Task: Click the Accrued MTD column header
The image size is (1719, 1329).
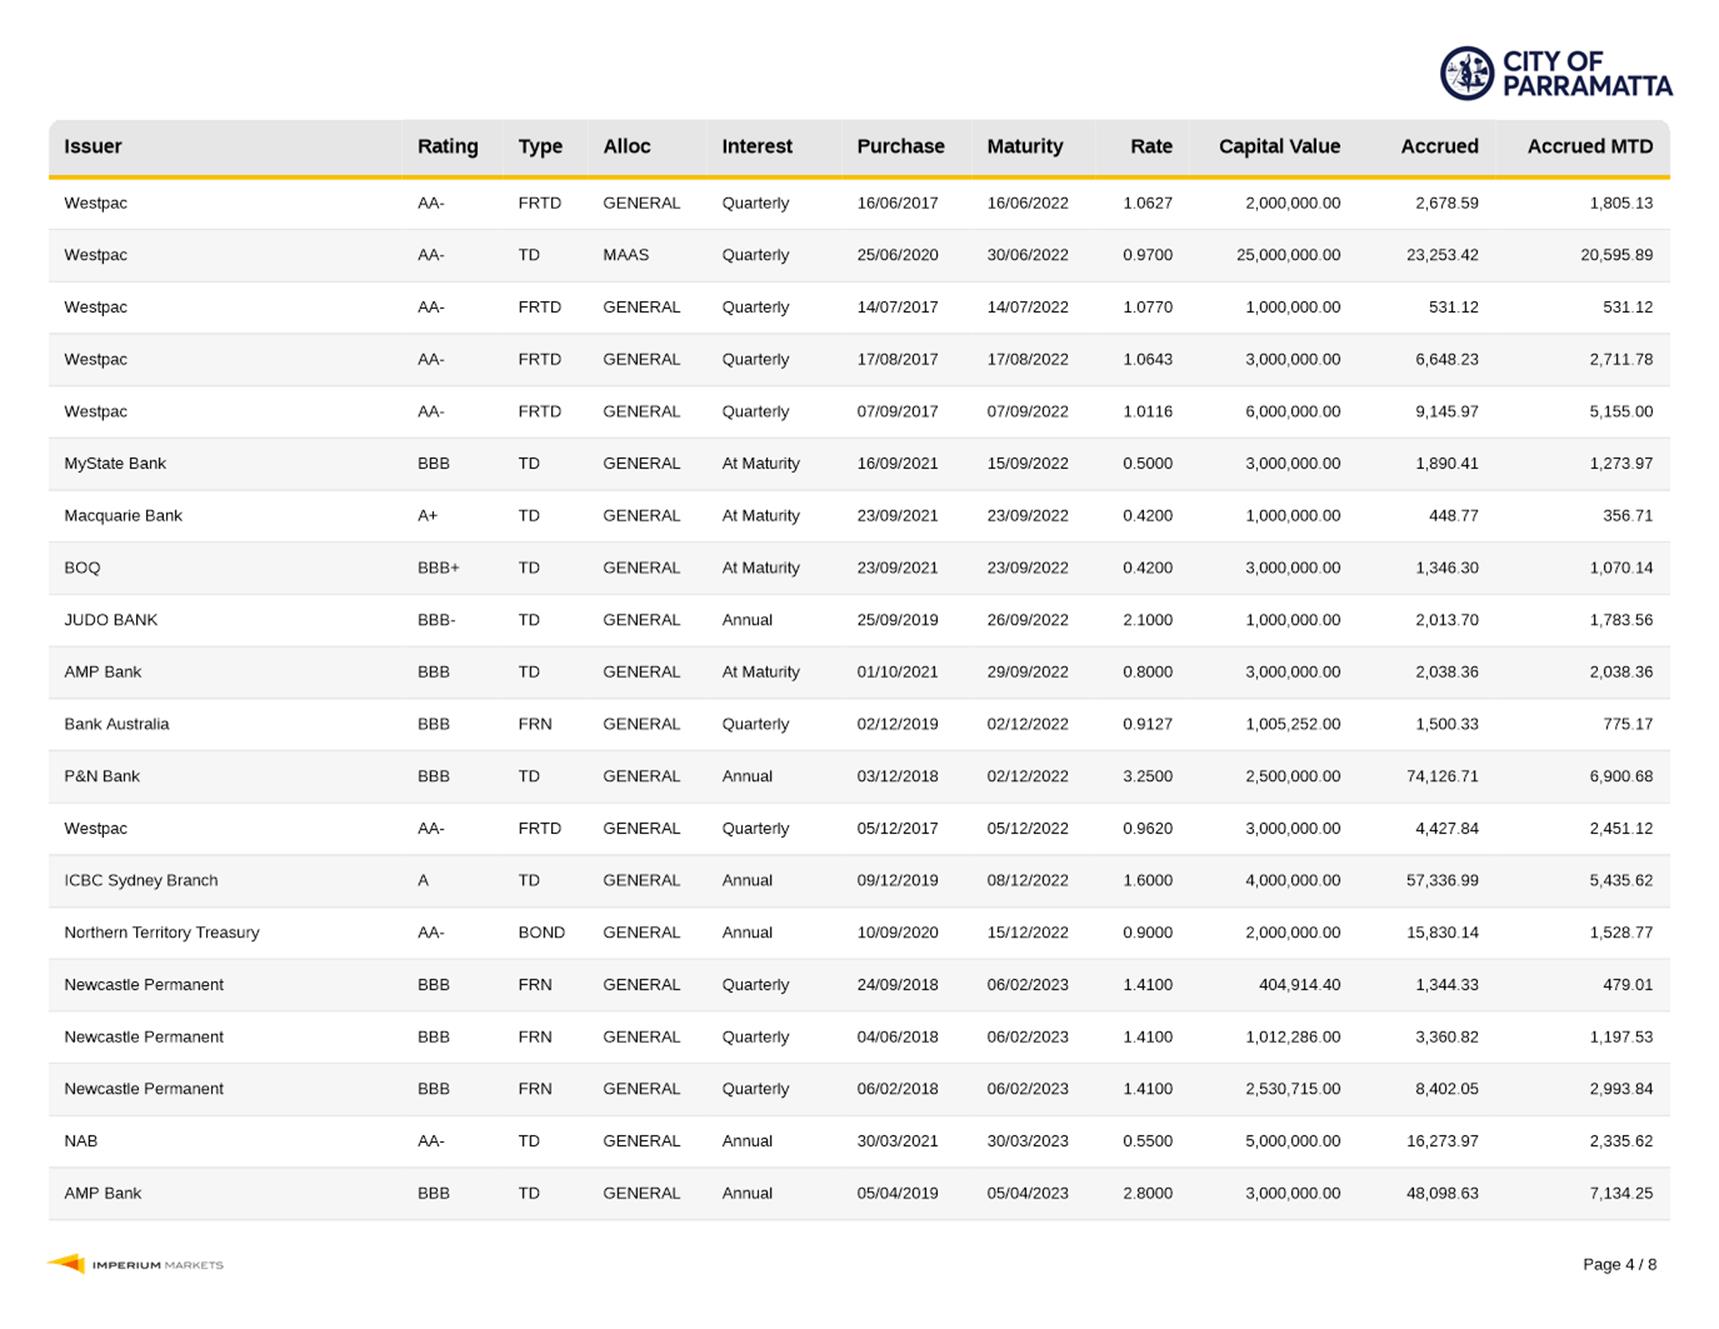Action: tap(1590, 146)
